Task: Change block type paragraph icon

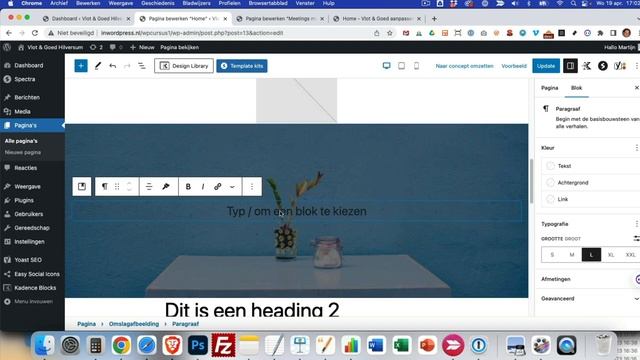Action: pos(104,187)
